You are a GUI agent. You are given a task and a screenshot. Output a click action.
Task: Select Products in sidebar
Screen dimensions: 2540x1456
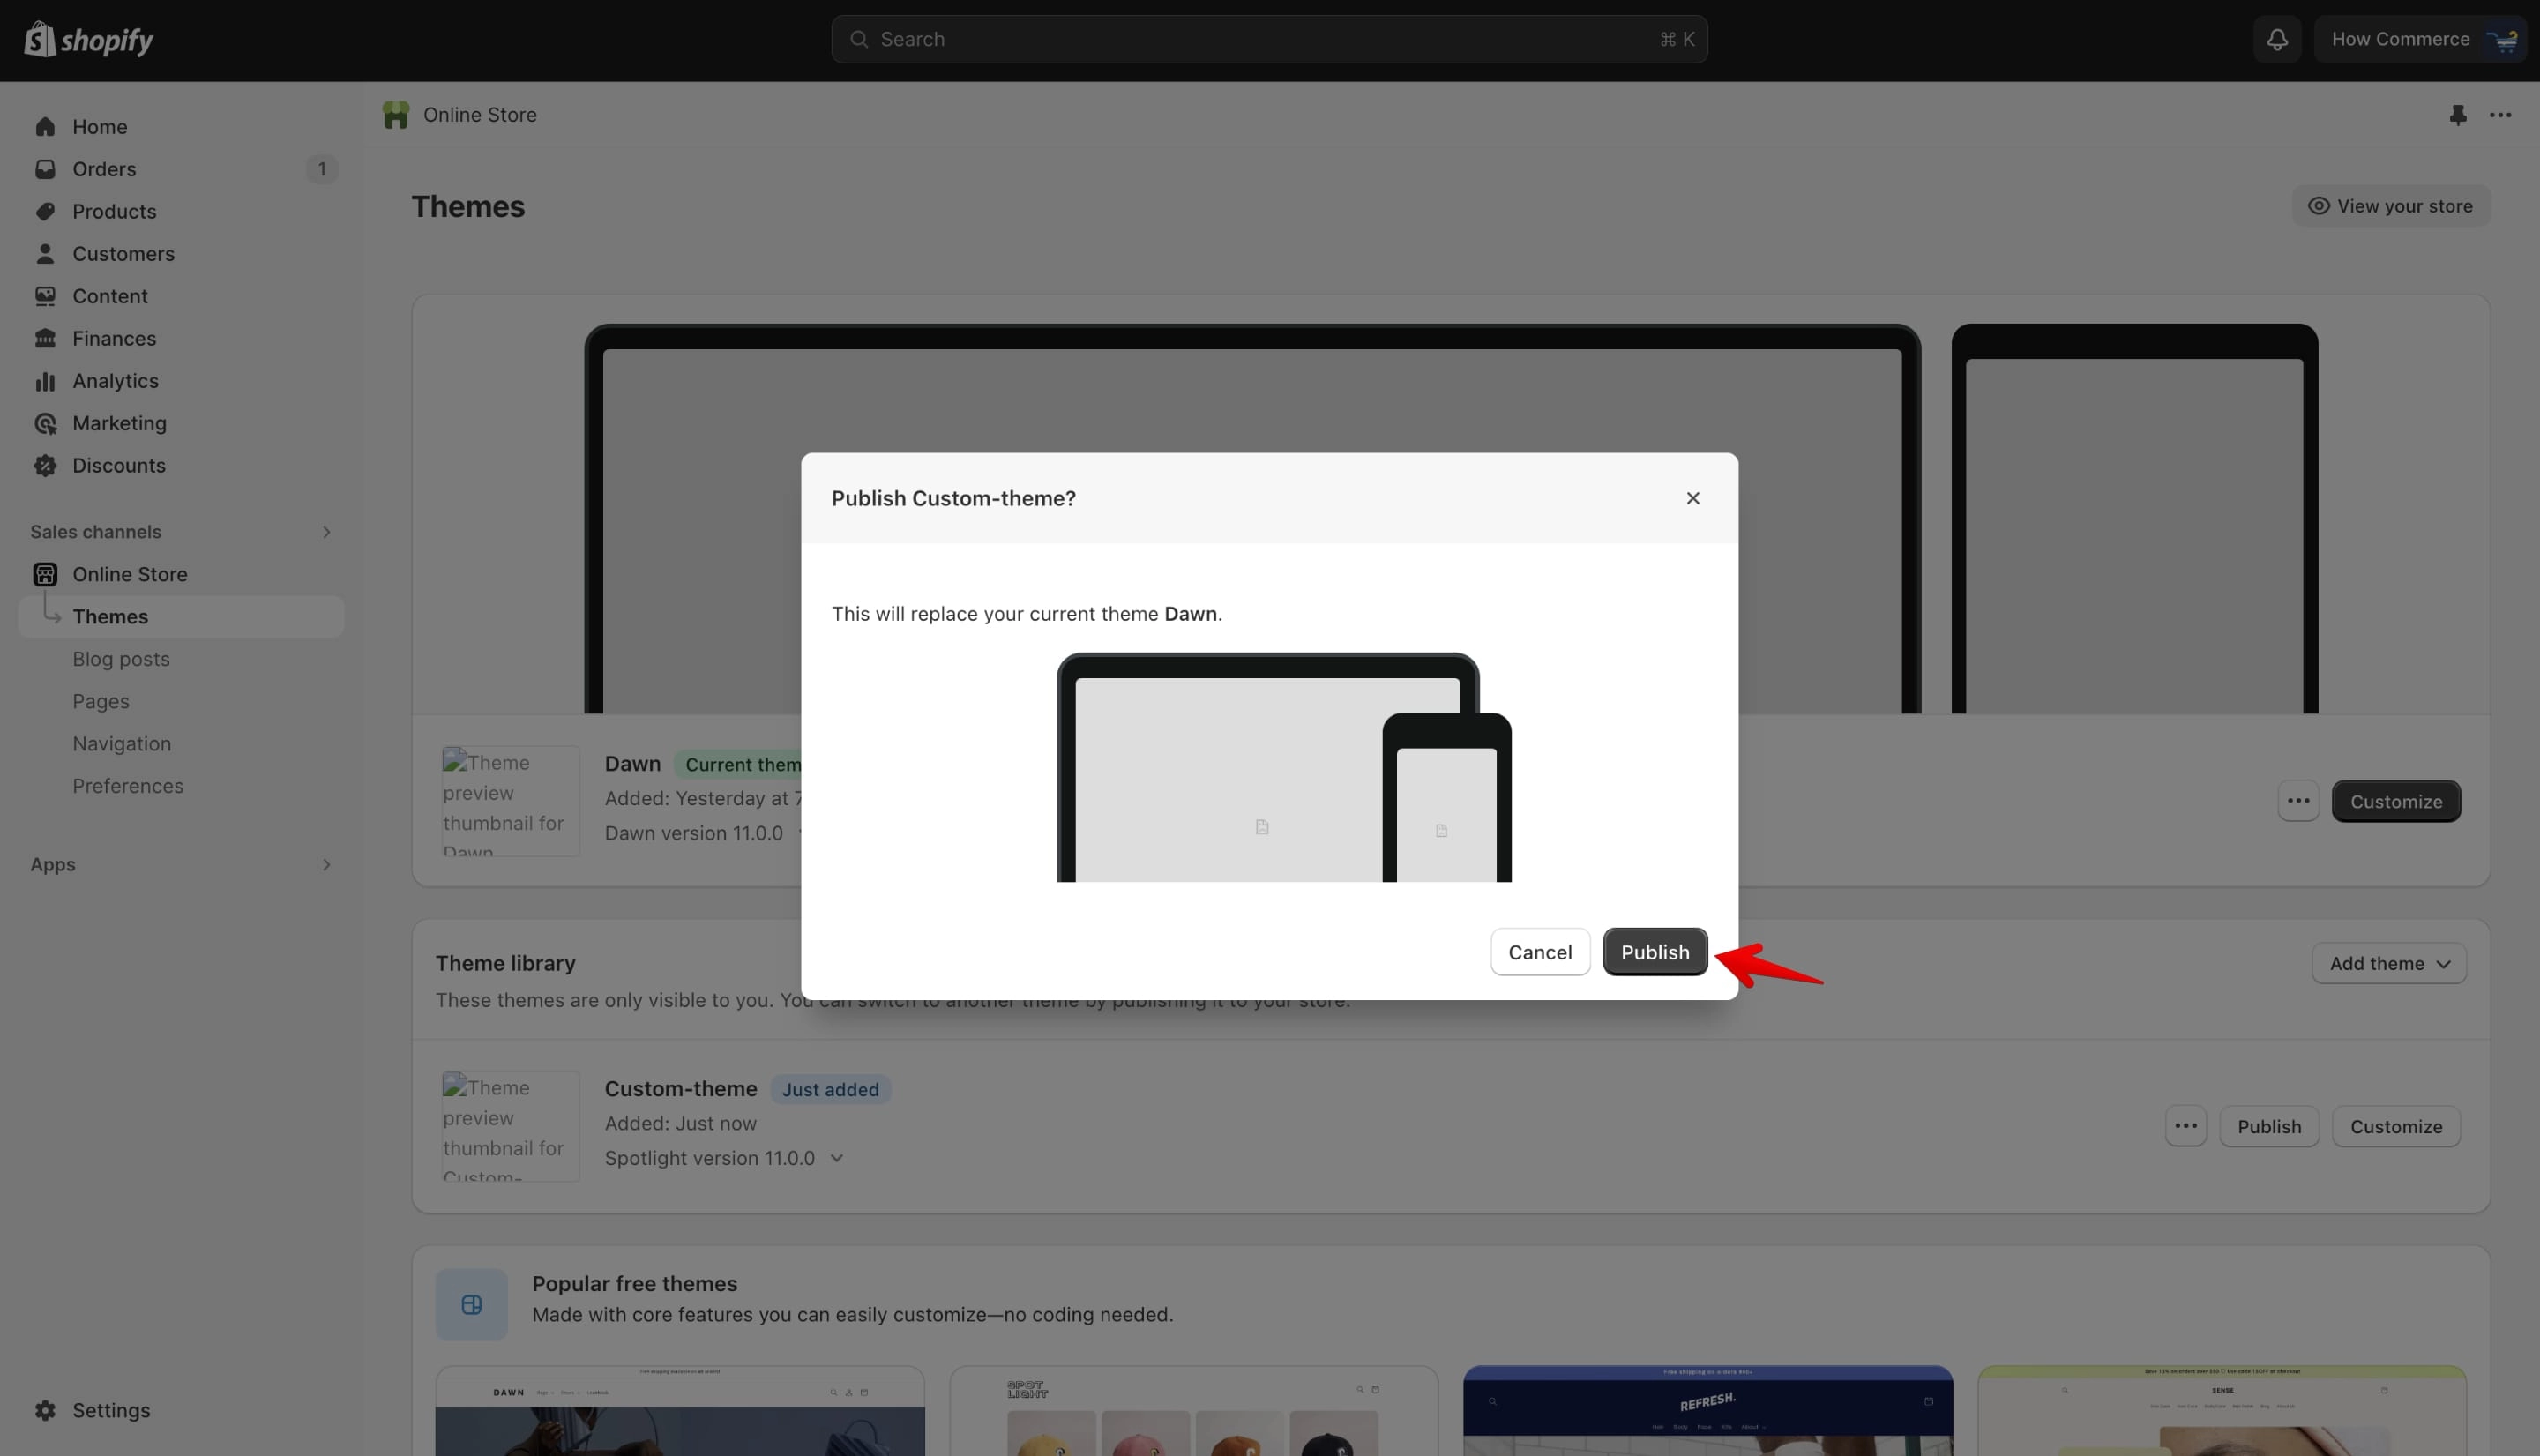pyautogui.click(x=181, y=211)
